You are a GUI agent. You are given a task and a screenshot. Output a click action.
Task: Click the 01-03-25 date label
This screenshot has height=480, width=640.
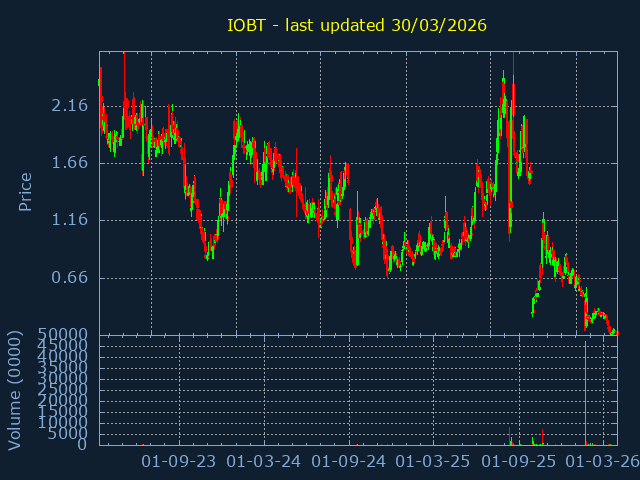tap(433, 462)
